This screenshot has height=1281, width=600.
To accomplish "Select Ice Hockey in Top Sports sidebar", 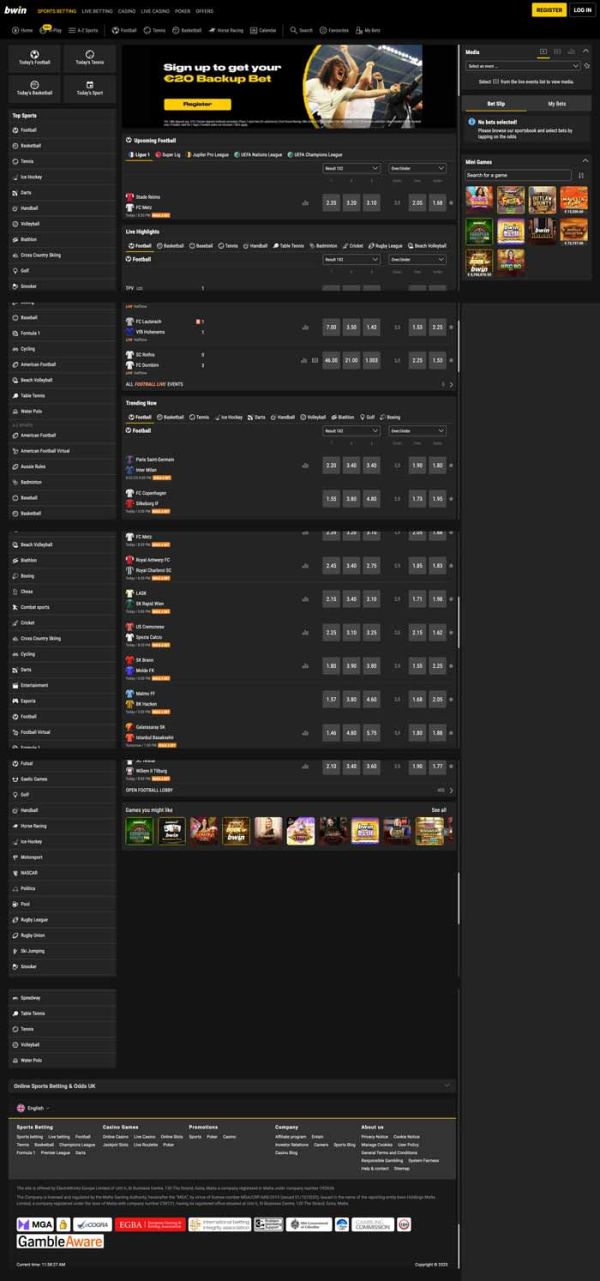I will click(62, 177).
